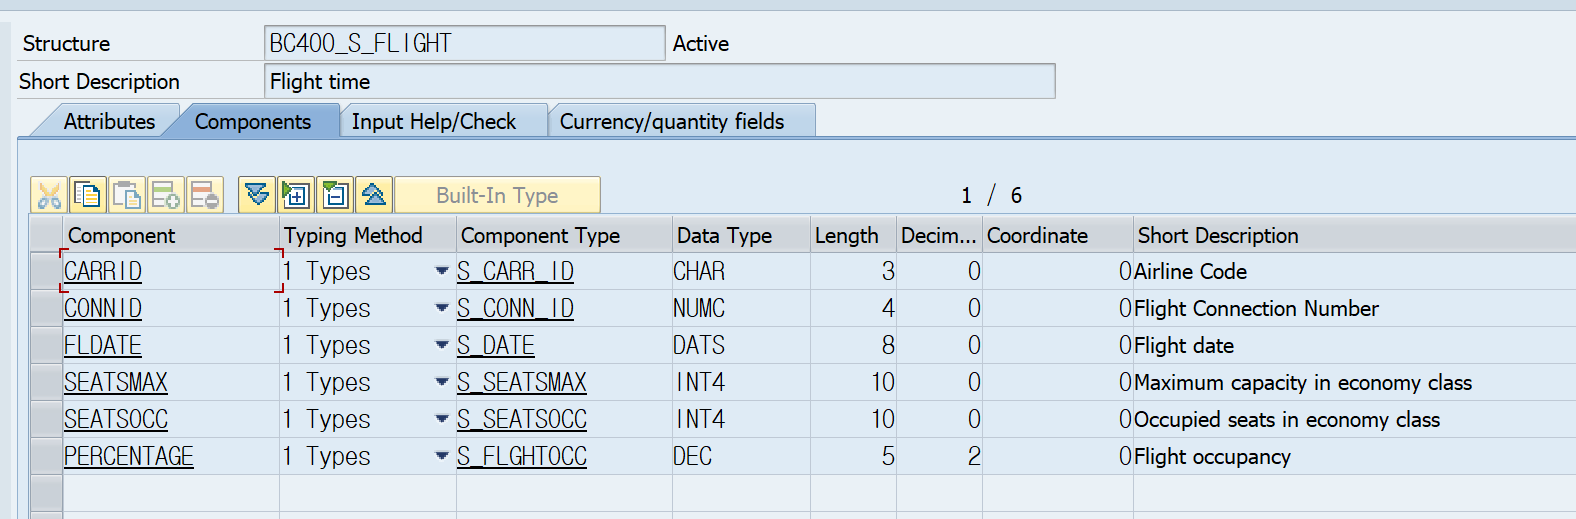Click 'Occupied seats in economy class' cell

pos(1355,419)
